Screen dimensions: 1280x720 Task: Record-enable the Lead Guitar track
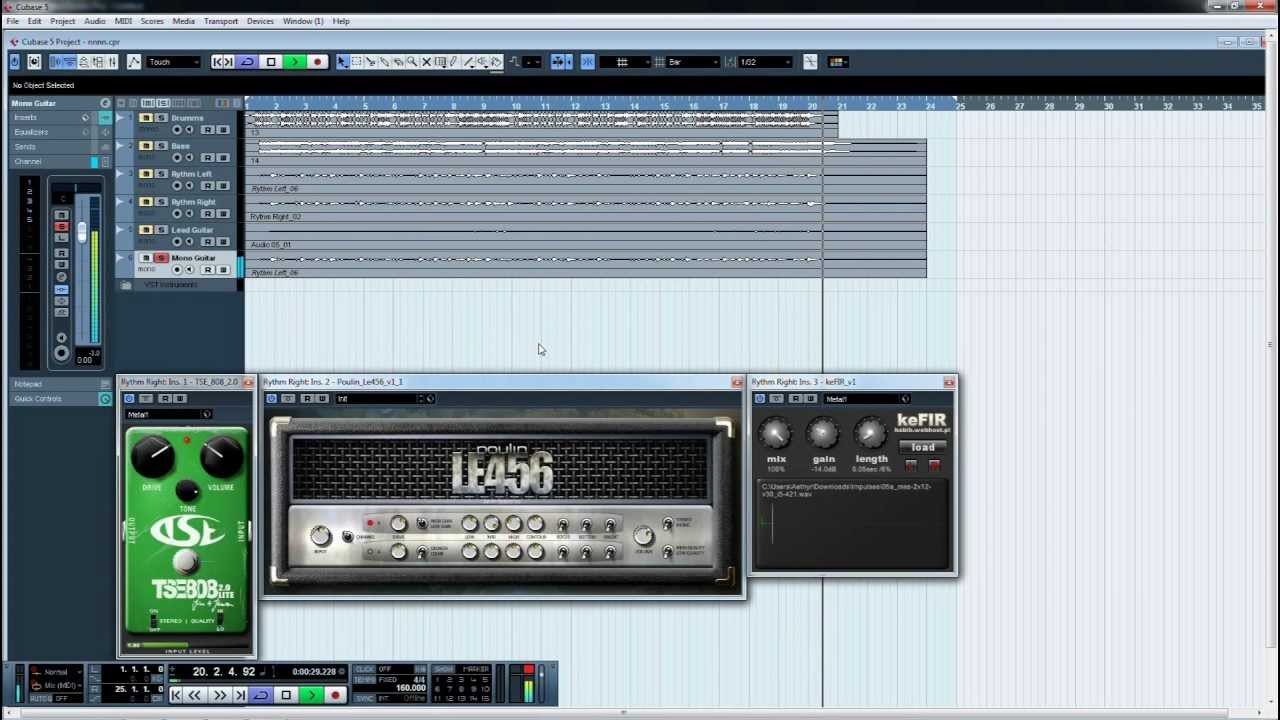click(177, 241)
